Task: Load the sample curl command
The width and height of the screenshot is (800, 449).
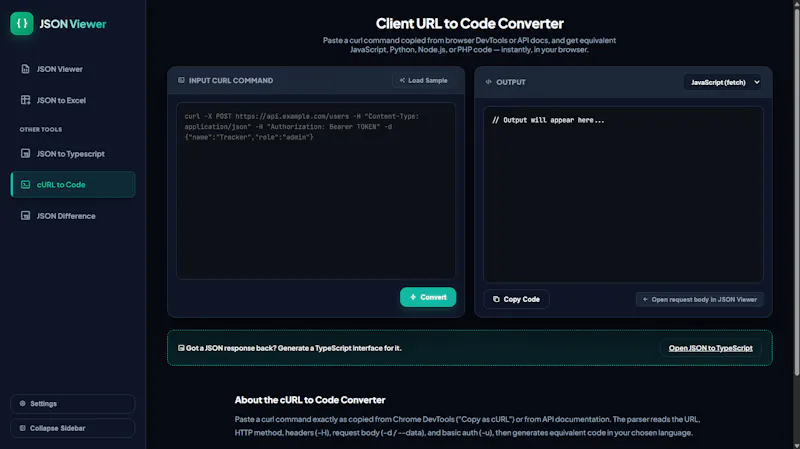Action: coord(423,81)
